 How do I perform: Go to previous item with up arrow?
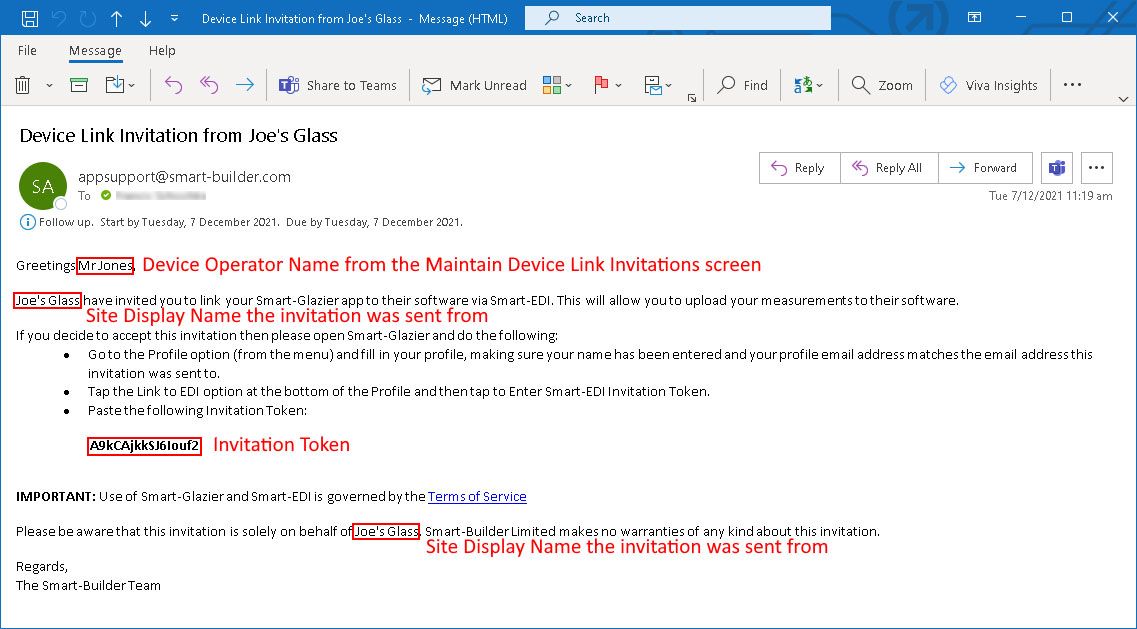[x=117, y=18]
